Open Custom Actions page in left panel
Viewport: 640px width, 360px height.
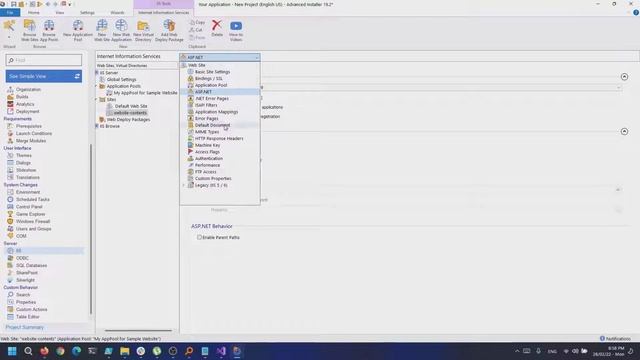[31, 309]
